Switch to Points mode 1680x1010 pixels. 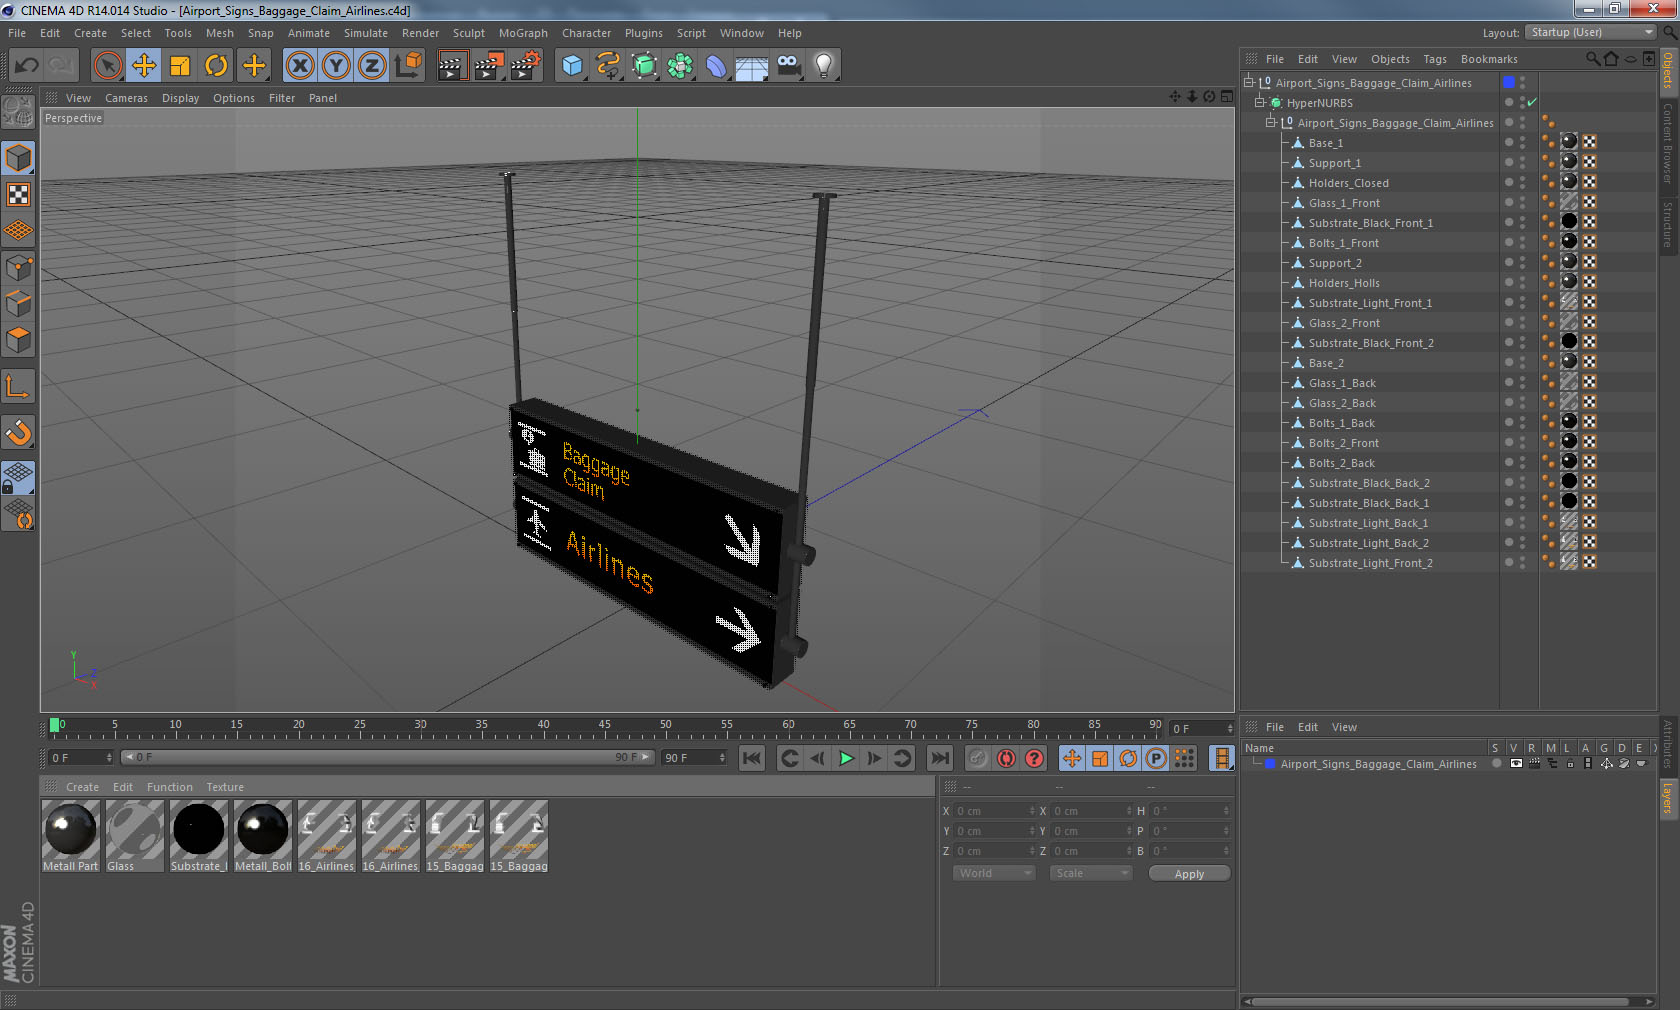pos(18,268)
